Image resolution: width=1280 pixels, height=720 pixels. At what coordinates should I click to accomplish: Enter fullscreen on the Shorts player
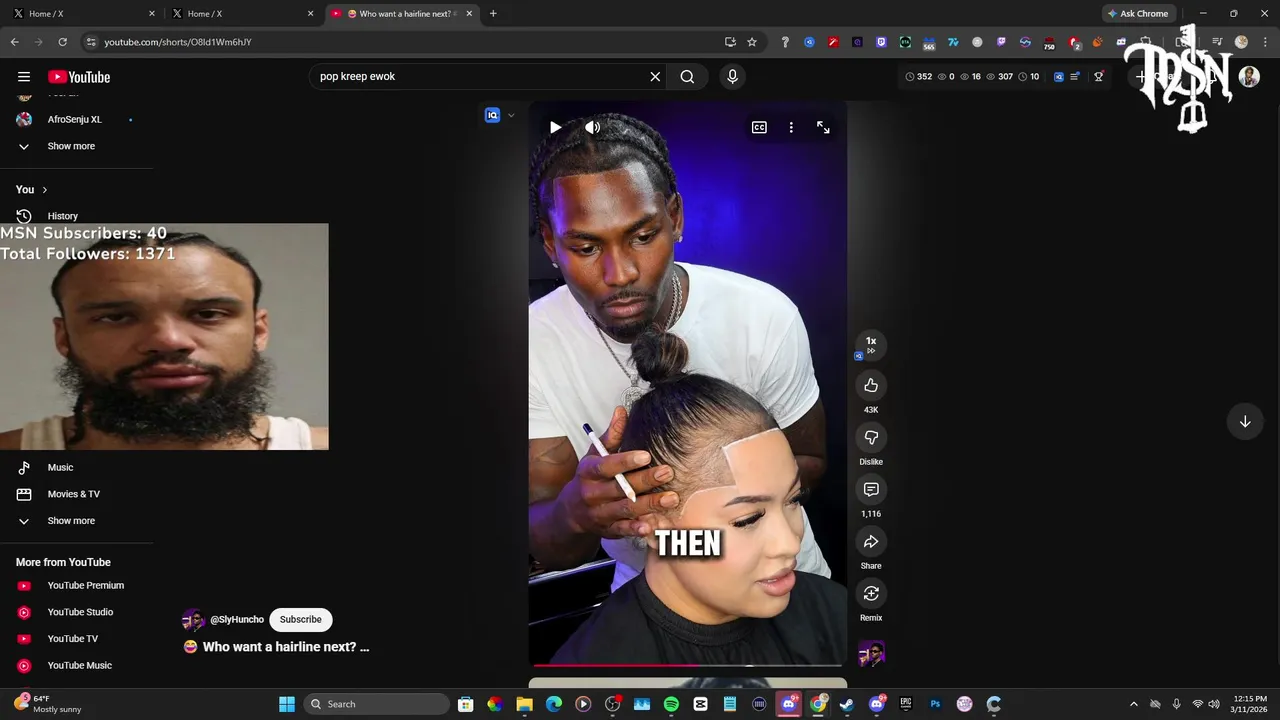coord(823,127)
